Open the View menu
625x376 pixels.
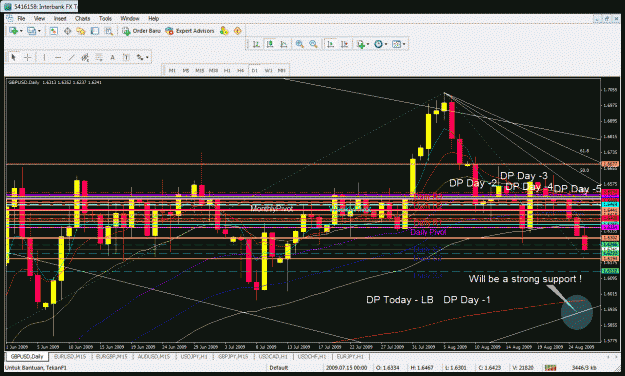pos(39,18)
